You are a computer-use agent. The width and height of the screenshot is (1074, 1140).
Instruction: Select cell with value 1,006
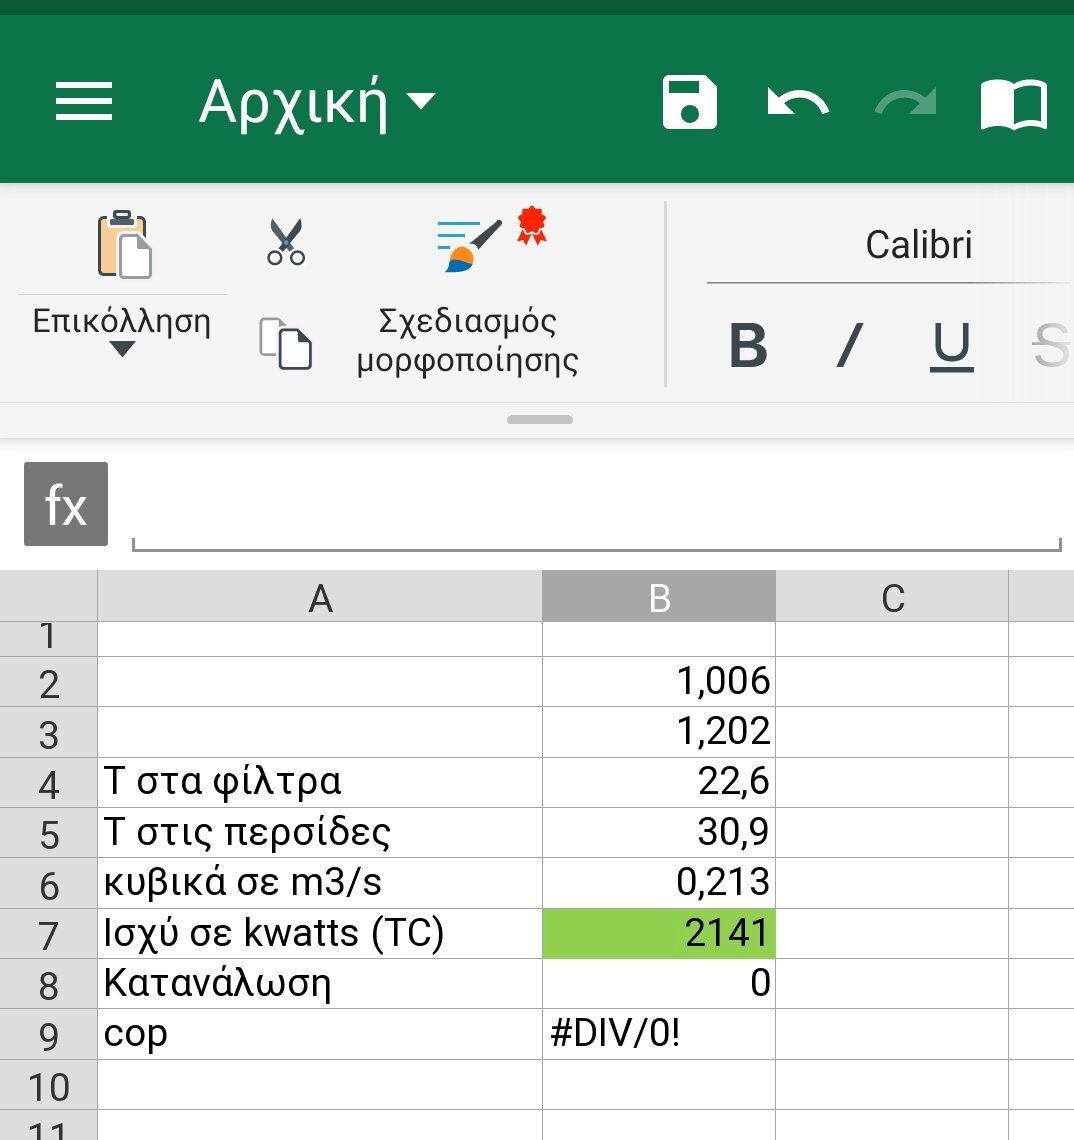pyautogui.click(x=659, y=682)
